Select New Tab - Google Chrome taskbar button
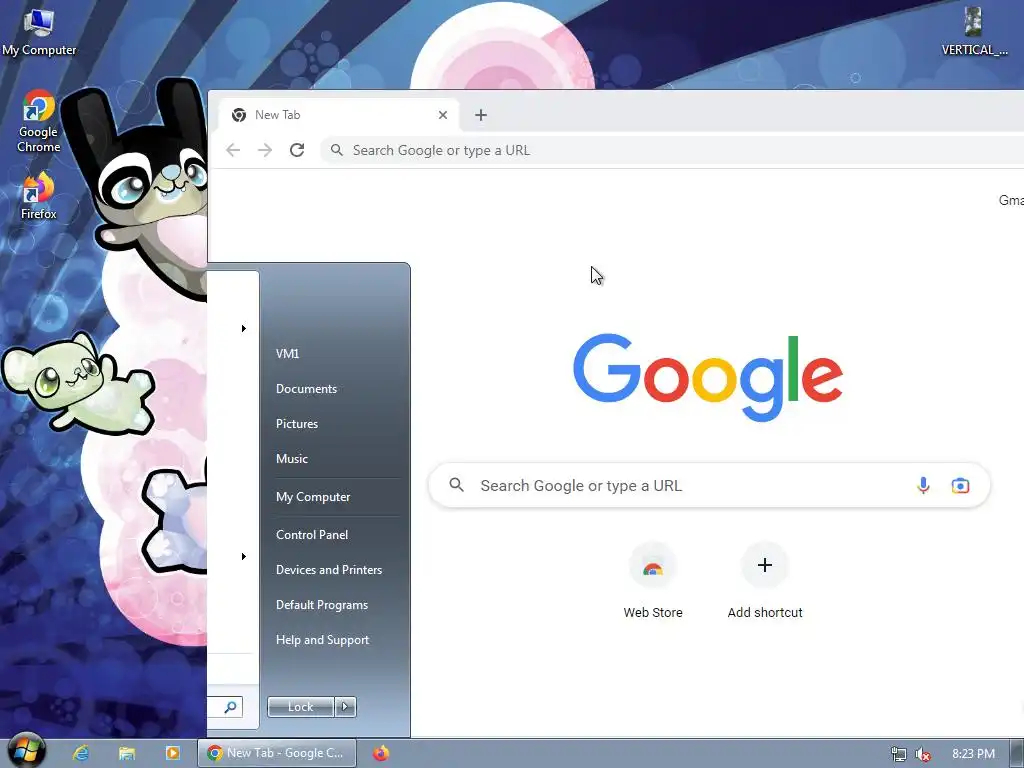This screenshot has height=768, width=1024. tap(277, 753)
